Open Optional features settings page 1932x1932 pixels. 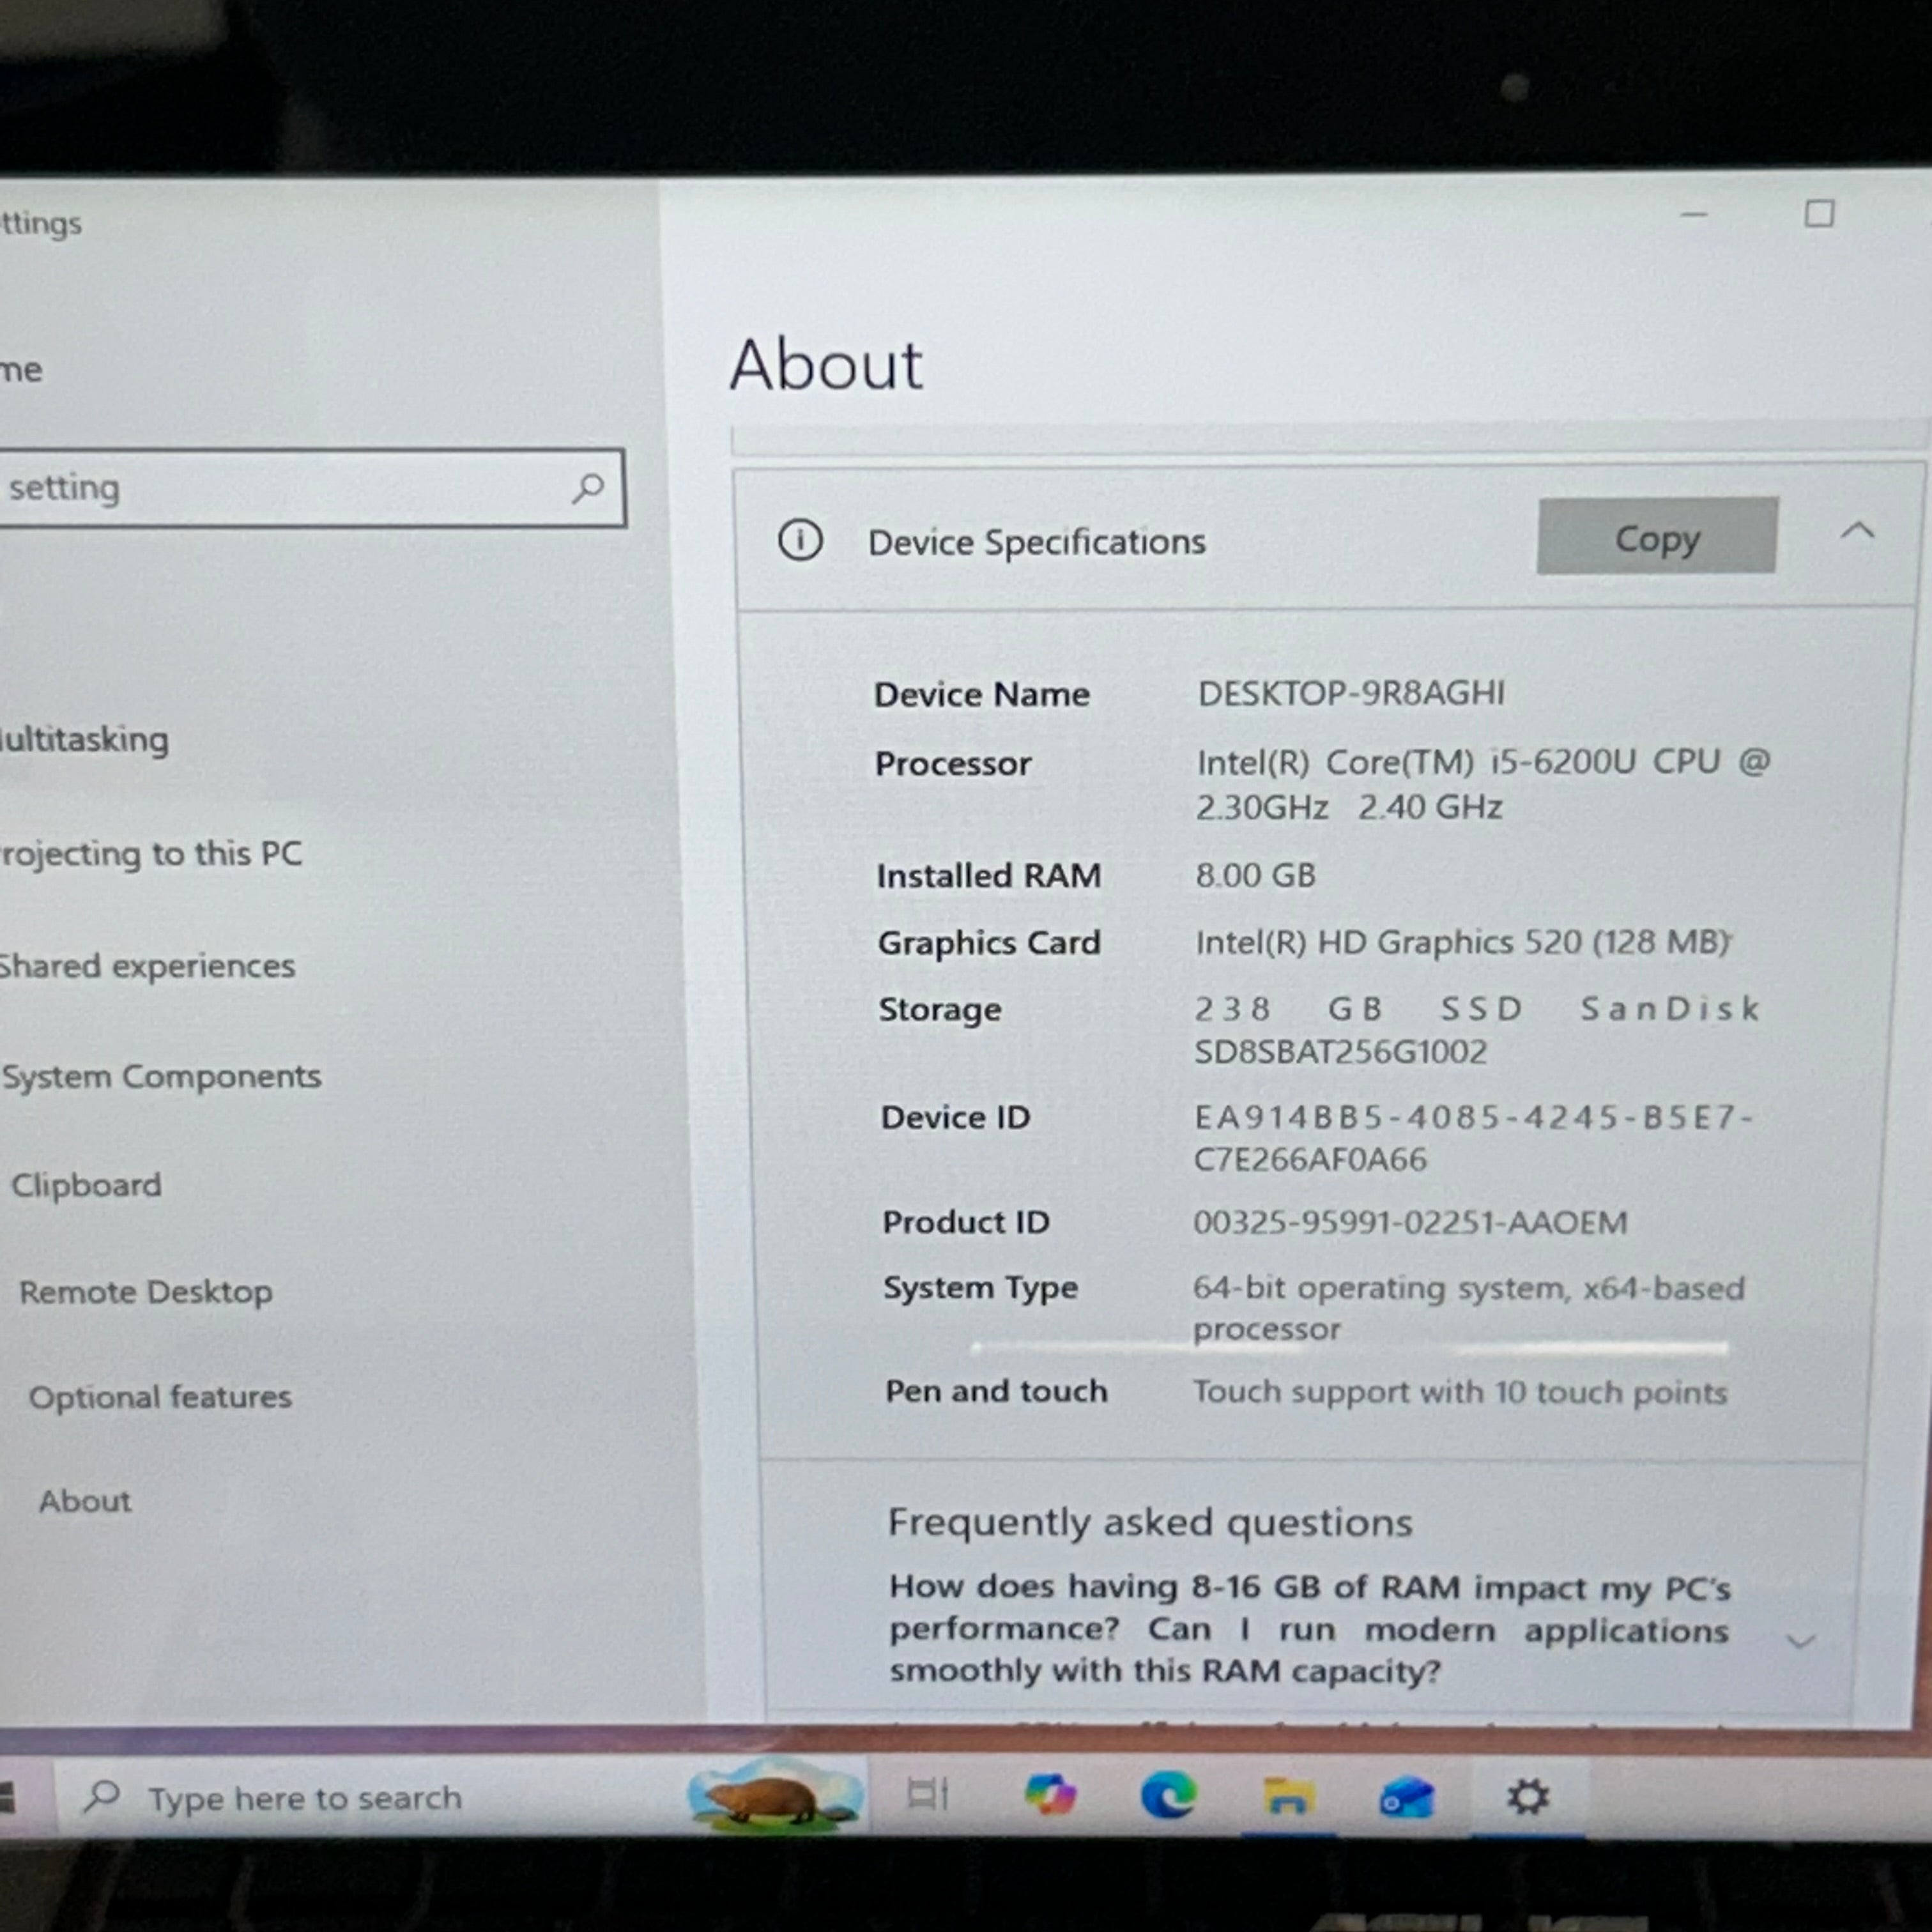point(160,1397)
